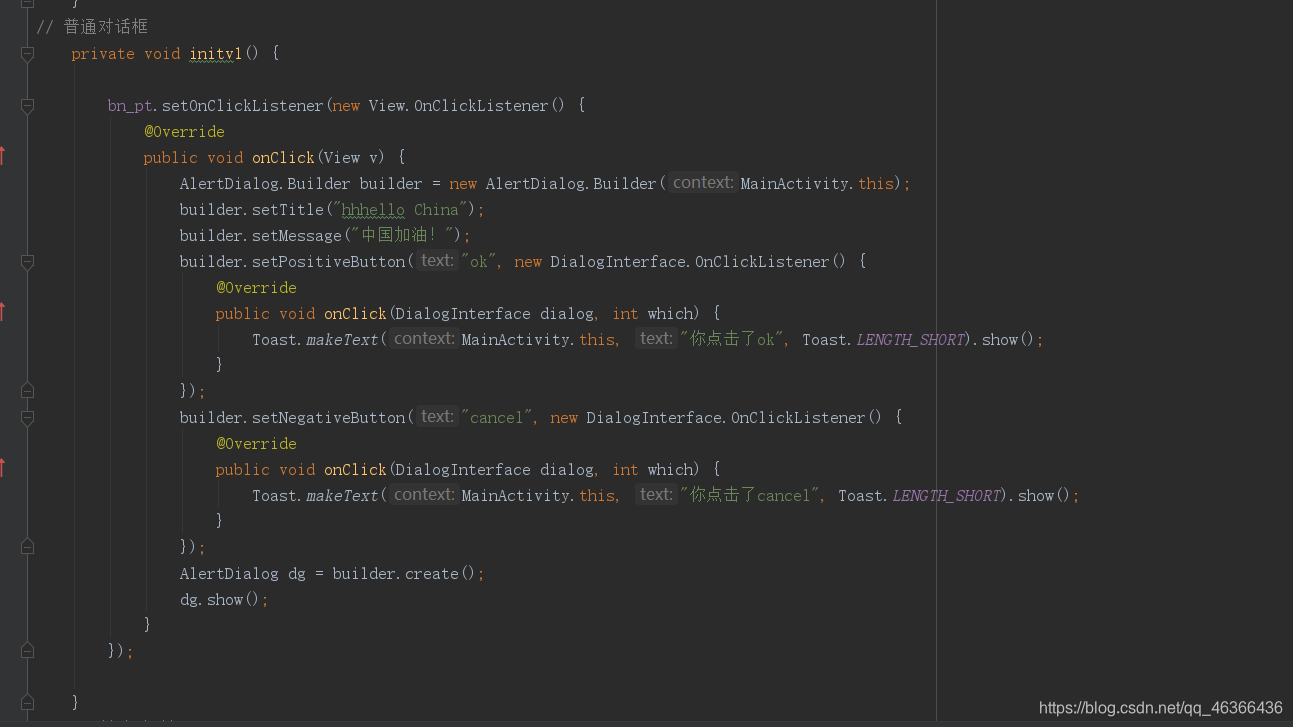Click the "text:" hint before "你点击了ok"

657,339
